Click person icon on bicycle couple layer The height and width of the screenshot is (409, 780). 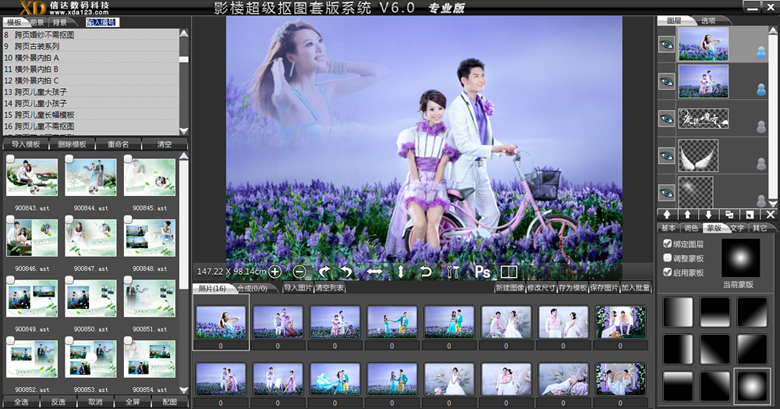761,90
